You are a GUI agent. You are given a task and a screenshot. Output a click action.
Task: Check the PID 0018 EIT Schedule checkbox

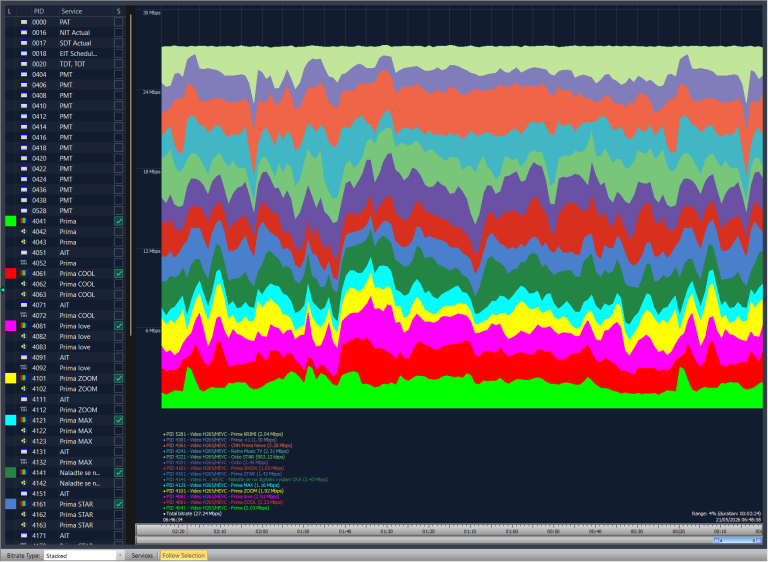click(x=119, y=53)
